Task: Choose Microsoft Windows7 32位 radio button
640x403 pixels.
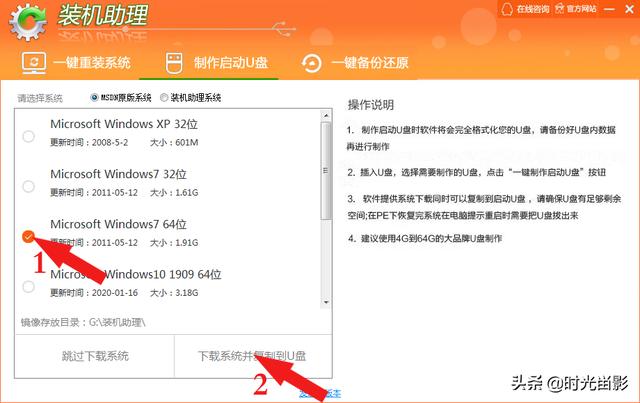Action: click(28, 186)
